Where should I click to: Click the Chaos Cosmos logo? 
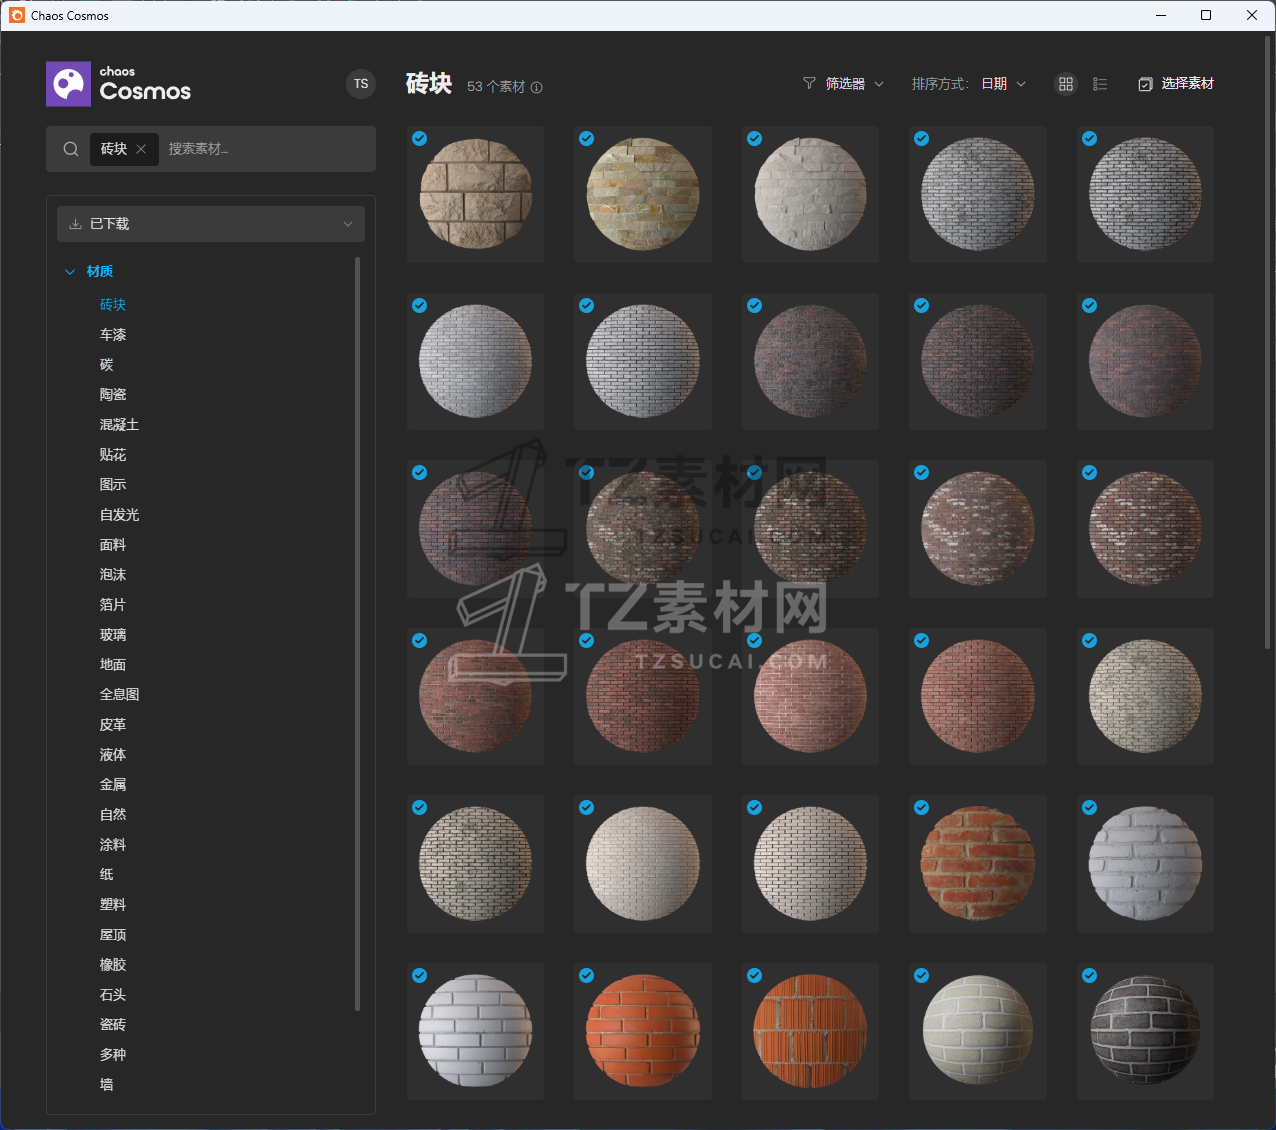118,84
